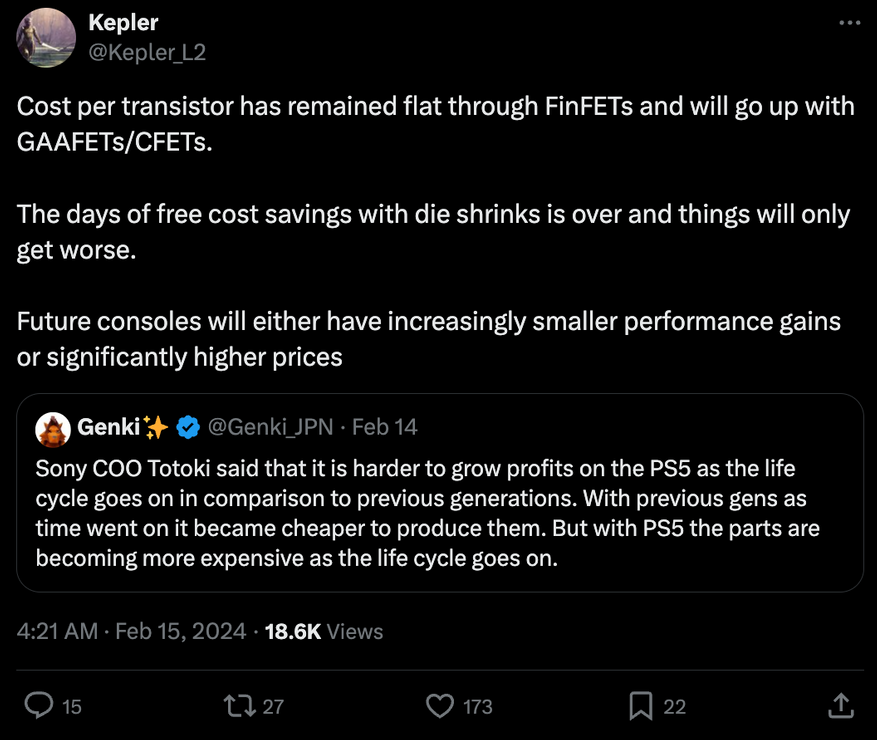Click the retweet arrows icon
This screenshot has height=740, width=877.
(x=240, y=706)
